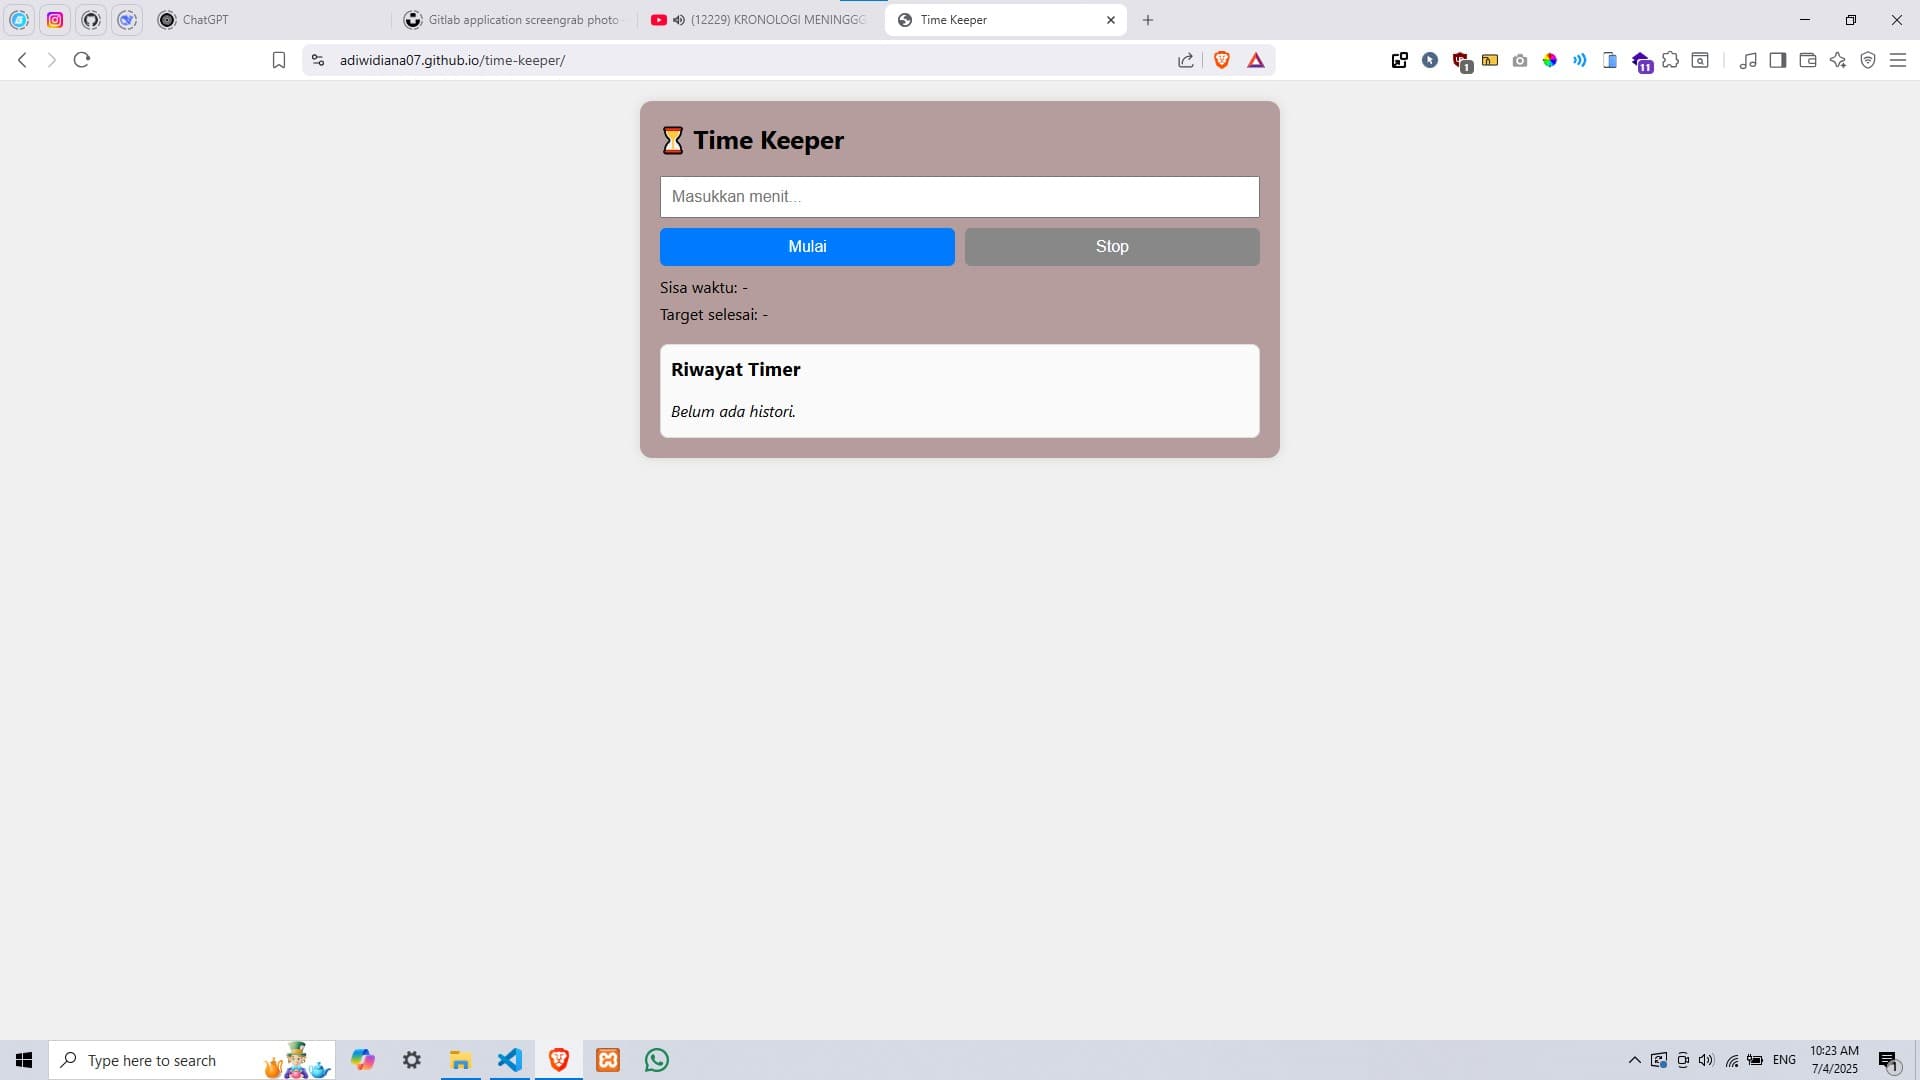Open the Leo AI sparkle icon

1838,60
